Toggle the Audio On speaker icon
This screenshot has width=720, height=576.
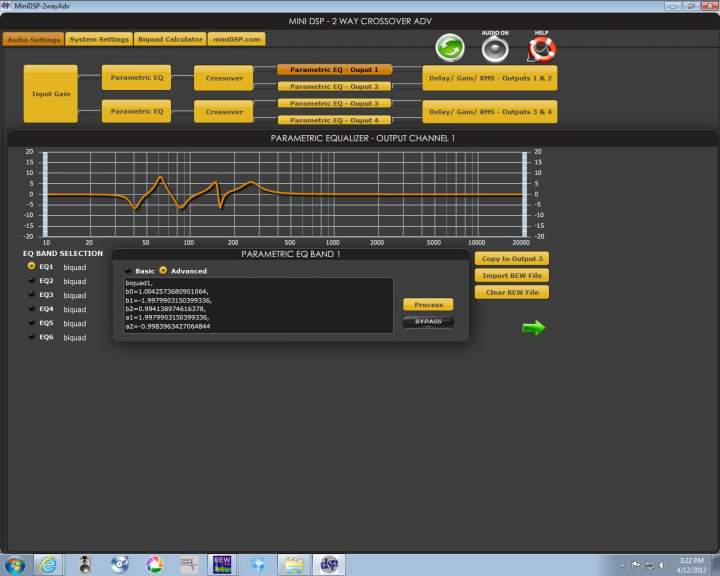coord(495,49)
